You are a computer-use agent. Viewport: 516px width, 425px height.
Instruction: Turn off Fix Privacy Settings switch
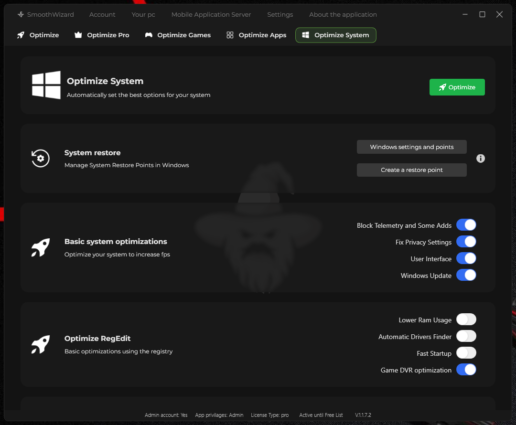pyautogui.click(x=466, y=242)
